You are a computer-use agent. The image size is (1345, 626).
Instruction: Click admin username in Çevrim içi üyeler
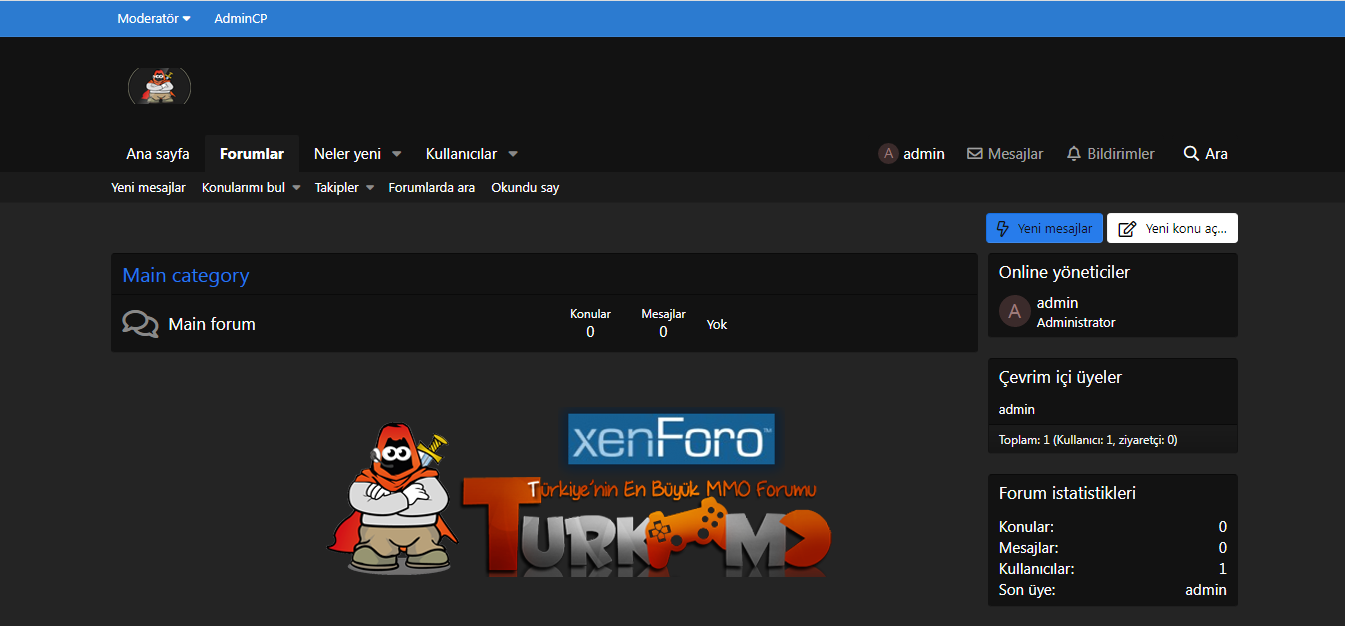(1017, 409)
